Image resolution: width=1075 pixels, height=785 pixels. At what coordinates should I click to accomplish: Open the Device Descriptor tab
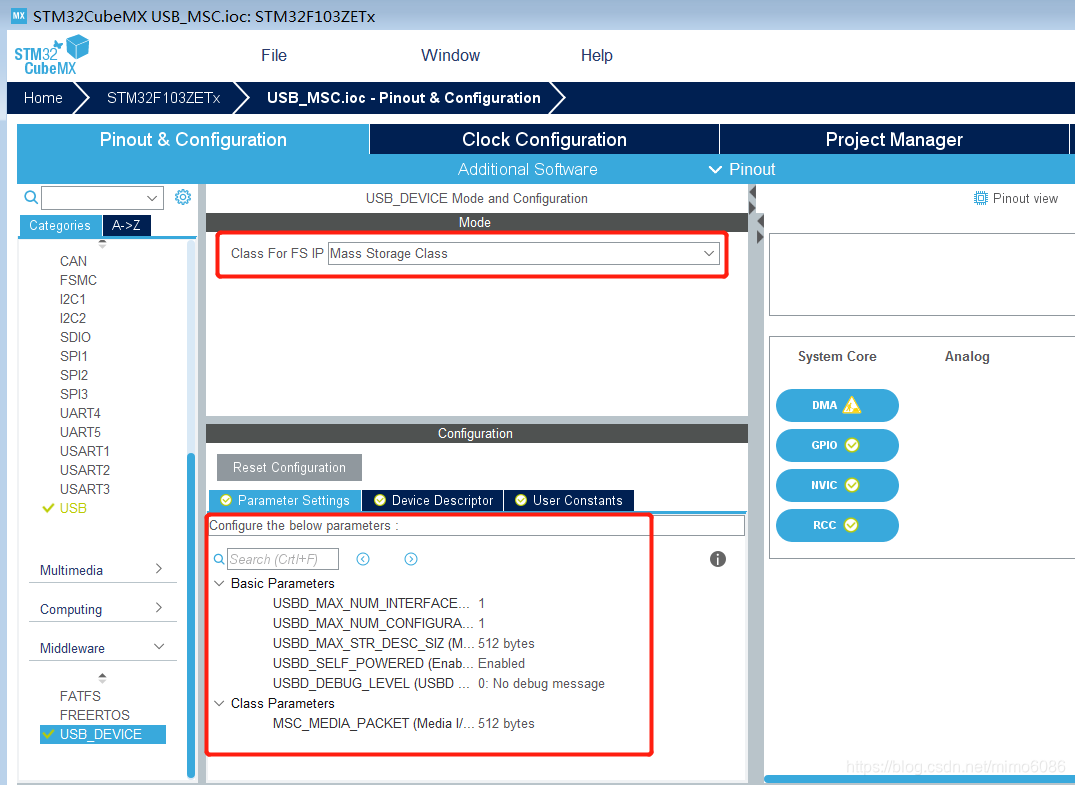433,500
